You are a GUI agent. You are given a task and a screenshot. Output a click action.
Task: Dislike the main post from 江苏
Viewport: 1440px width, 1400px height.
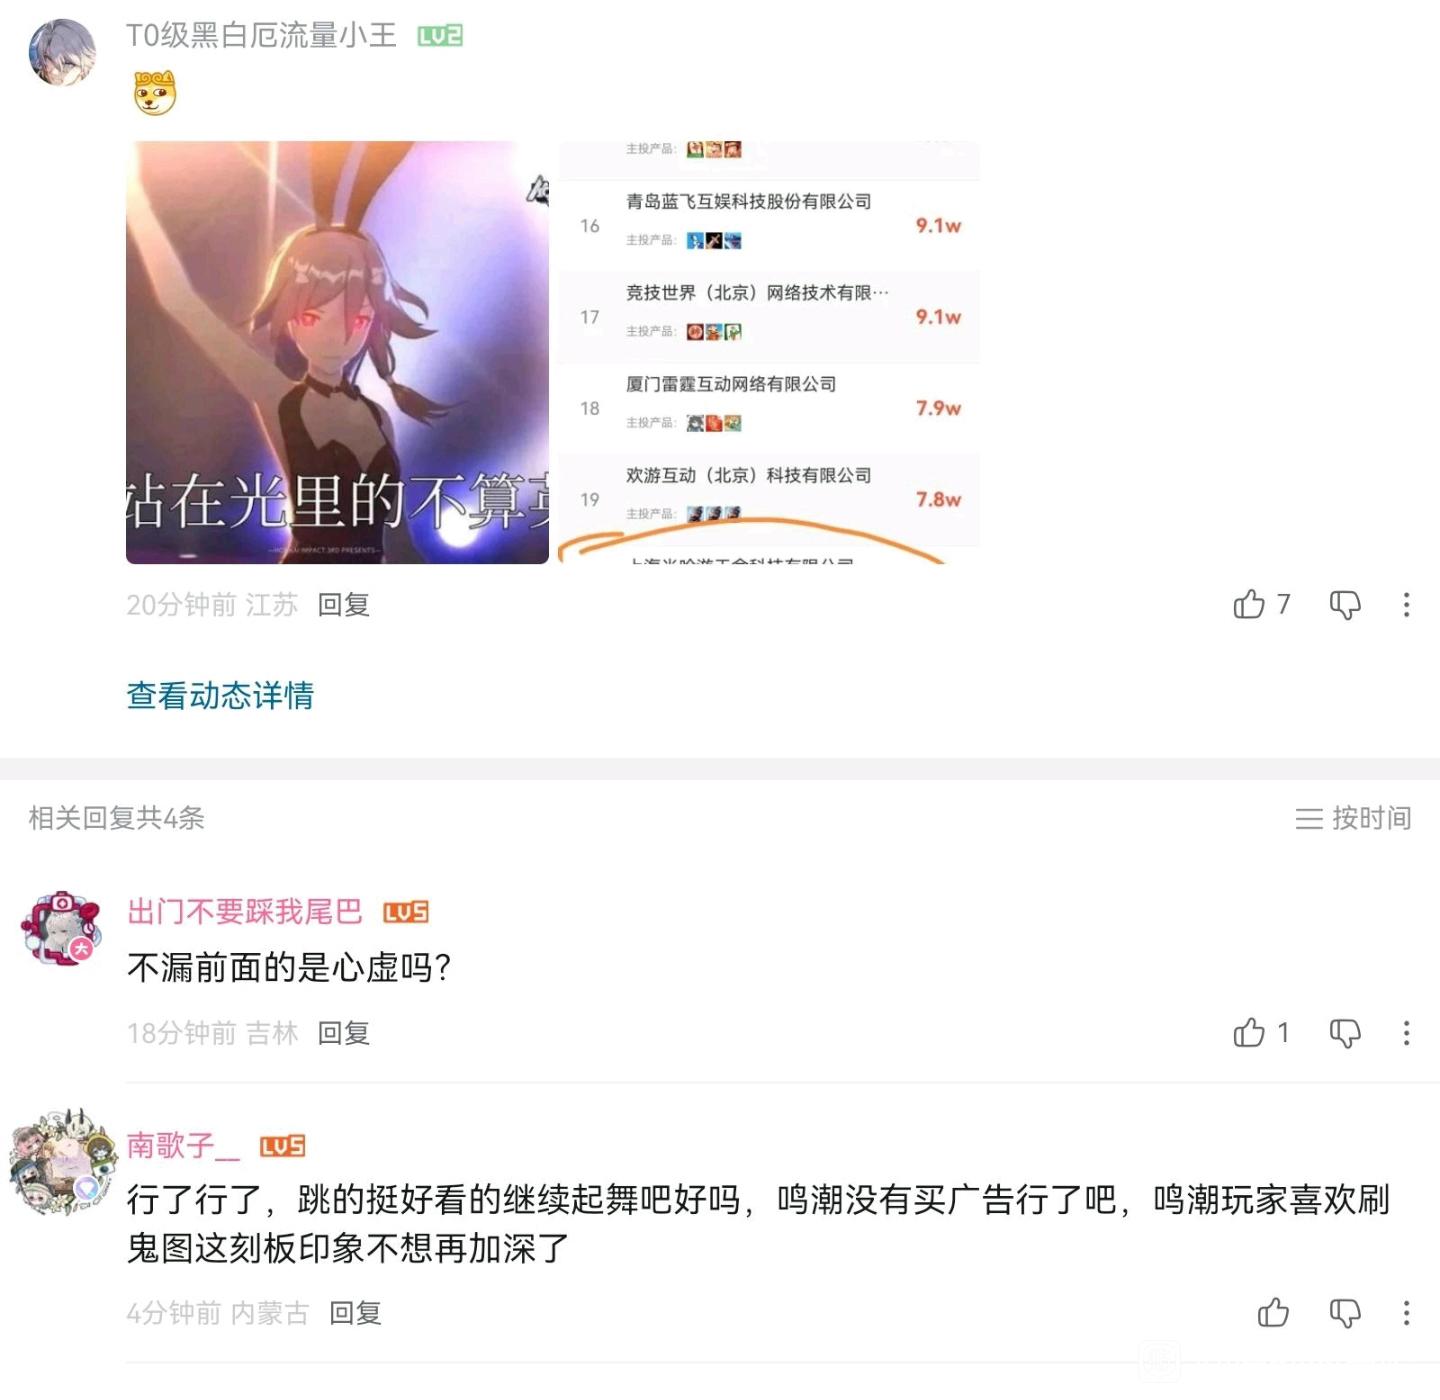click(1345, 604)
